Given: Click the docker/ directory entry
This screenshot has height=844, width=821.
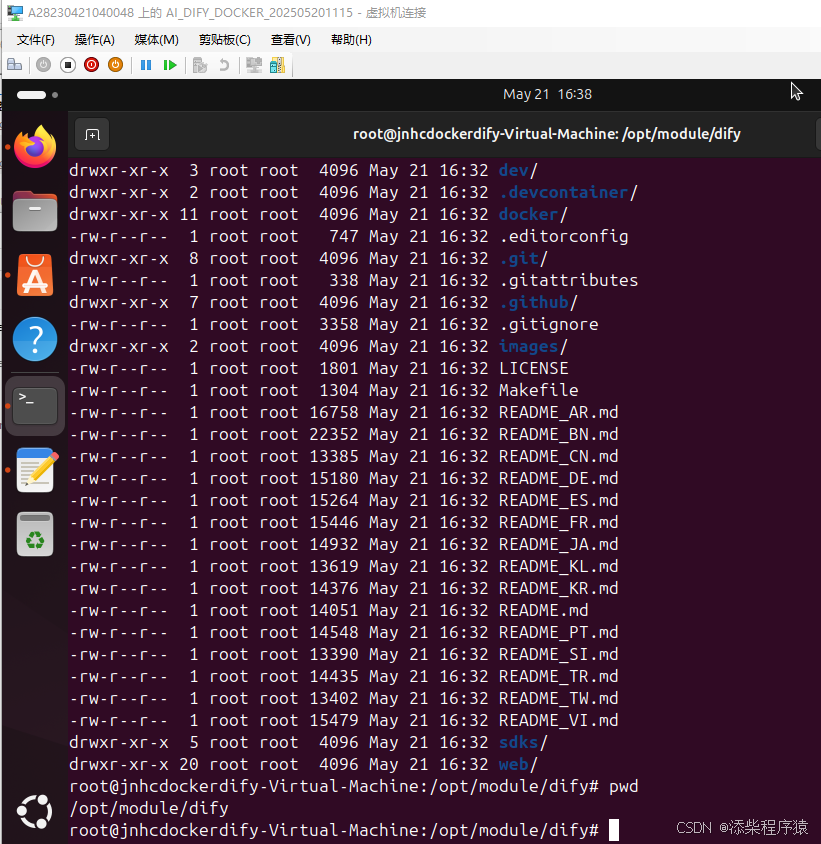Looking at the screenshot, I should [533, 215].
